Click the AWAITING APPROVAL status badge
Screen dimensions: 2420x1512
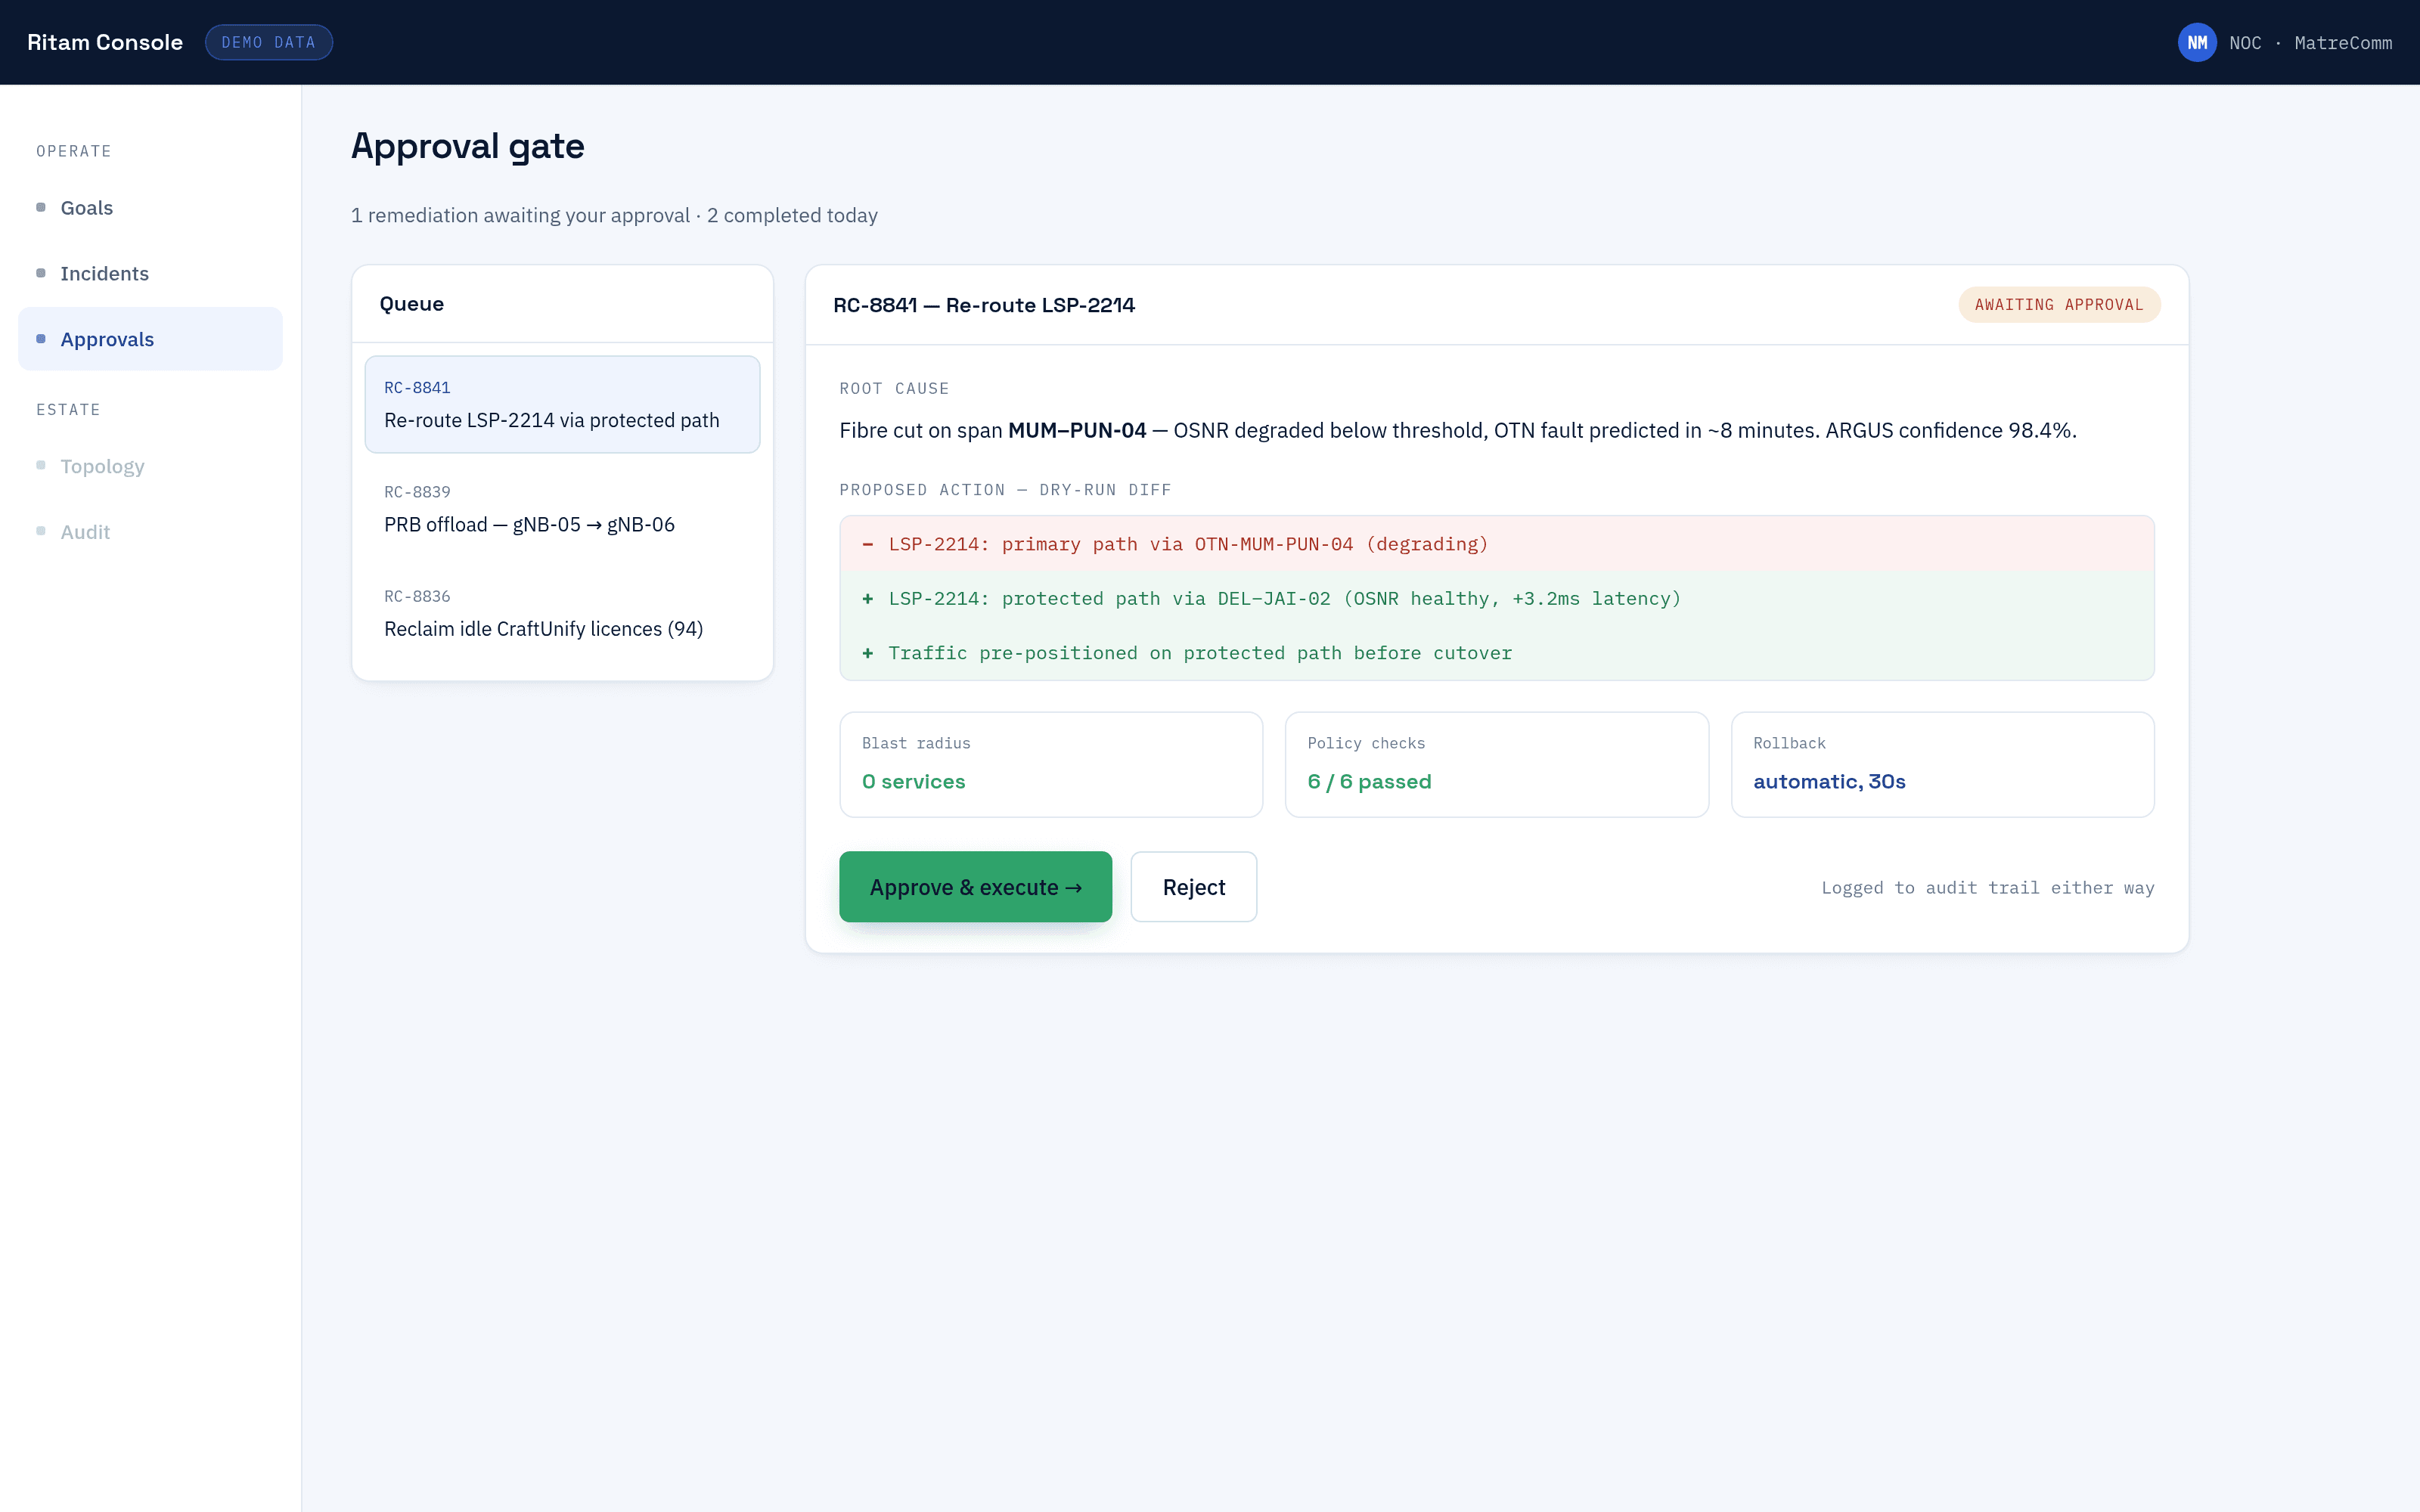pos(2059,305)
